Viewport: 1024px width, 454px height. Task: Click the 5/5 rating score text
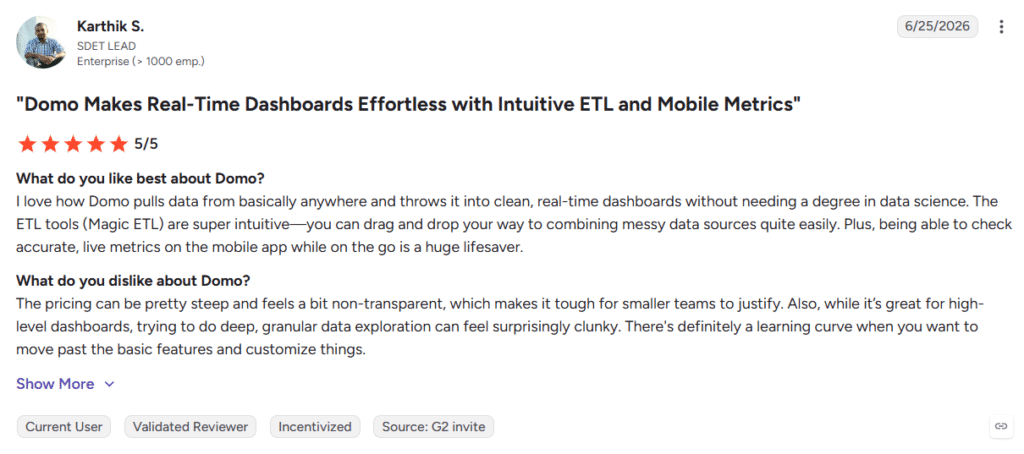pyautogui.click(x=146, y=144)
